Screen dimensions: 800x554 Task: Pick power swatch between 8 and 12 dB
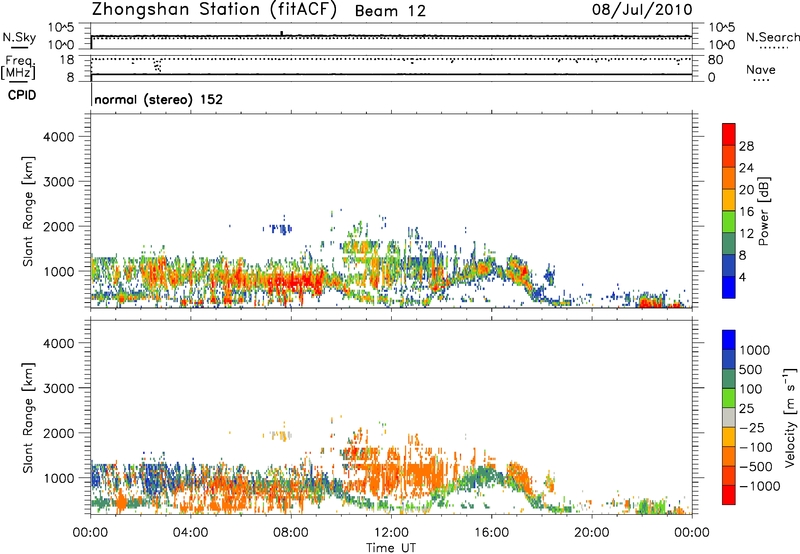click(x=729, y=244)
